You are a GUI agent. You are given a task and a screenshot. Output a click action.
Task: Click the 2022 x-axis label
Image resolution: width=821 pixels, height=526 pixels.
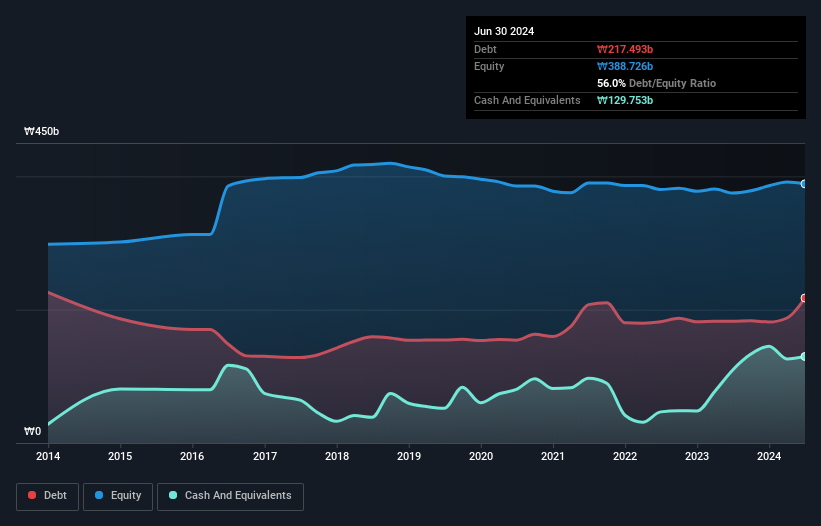point(625,456)
